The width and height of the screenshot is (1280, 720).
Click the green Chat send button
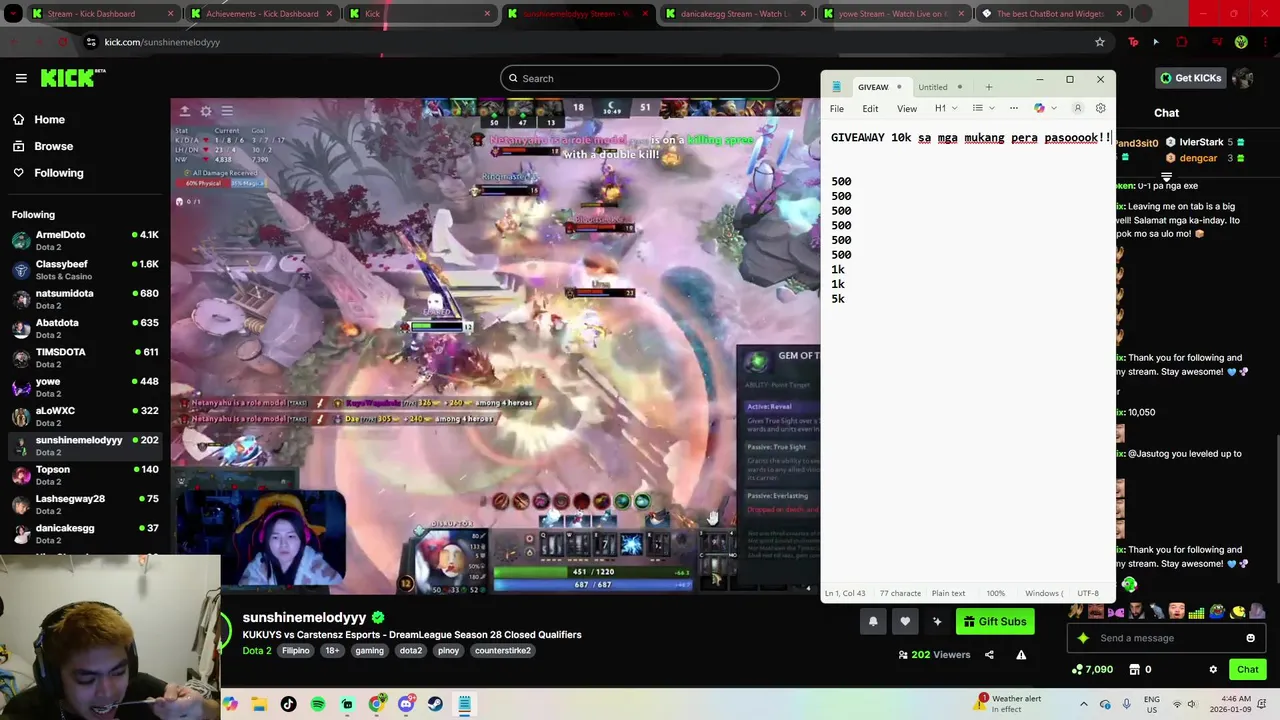pyautogui.click(x=1247, y=669)
